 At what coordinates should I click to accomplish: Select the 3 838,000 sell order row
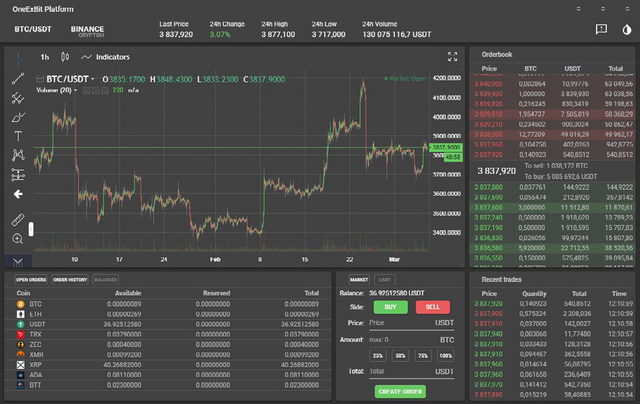tap(552, 134)
